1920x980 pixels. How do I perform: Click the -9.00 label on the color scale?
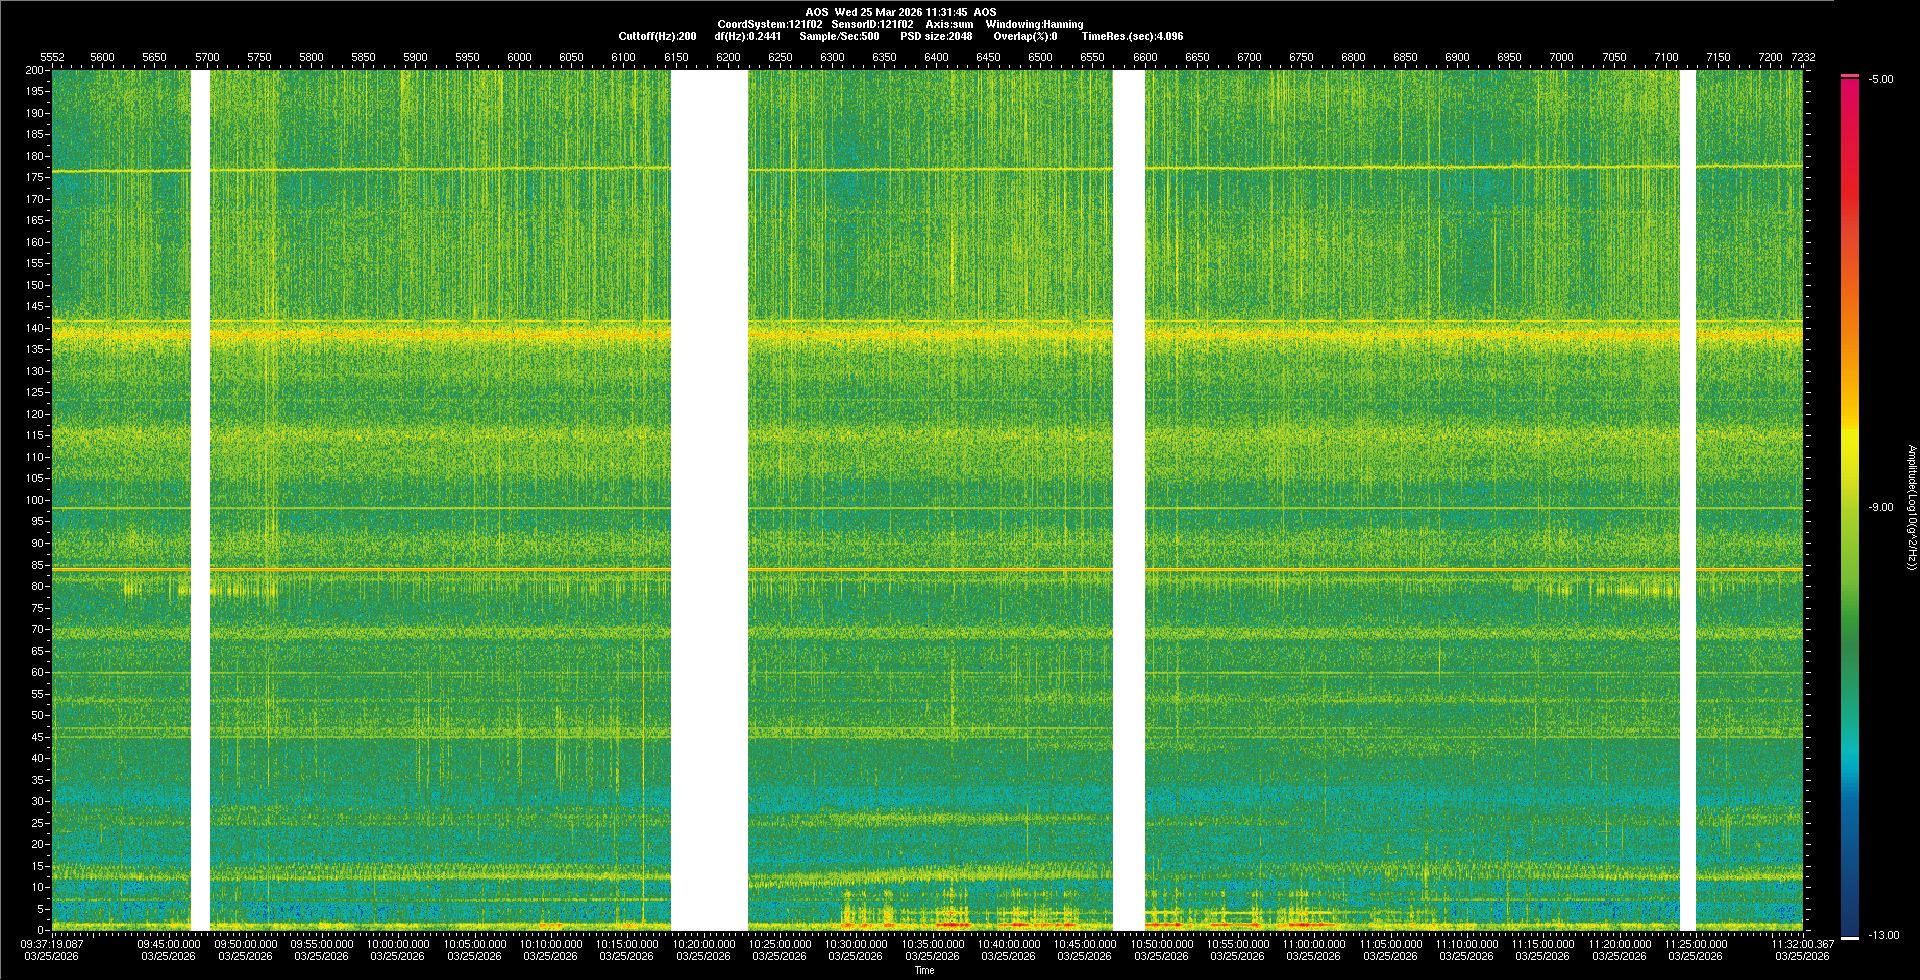1880,508
